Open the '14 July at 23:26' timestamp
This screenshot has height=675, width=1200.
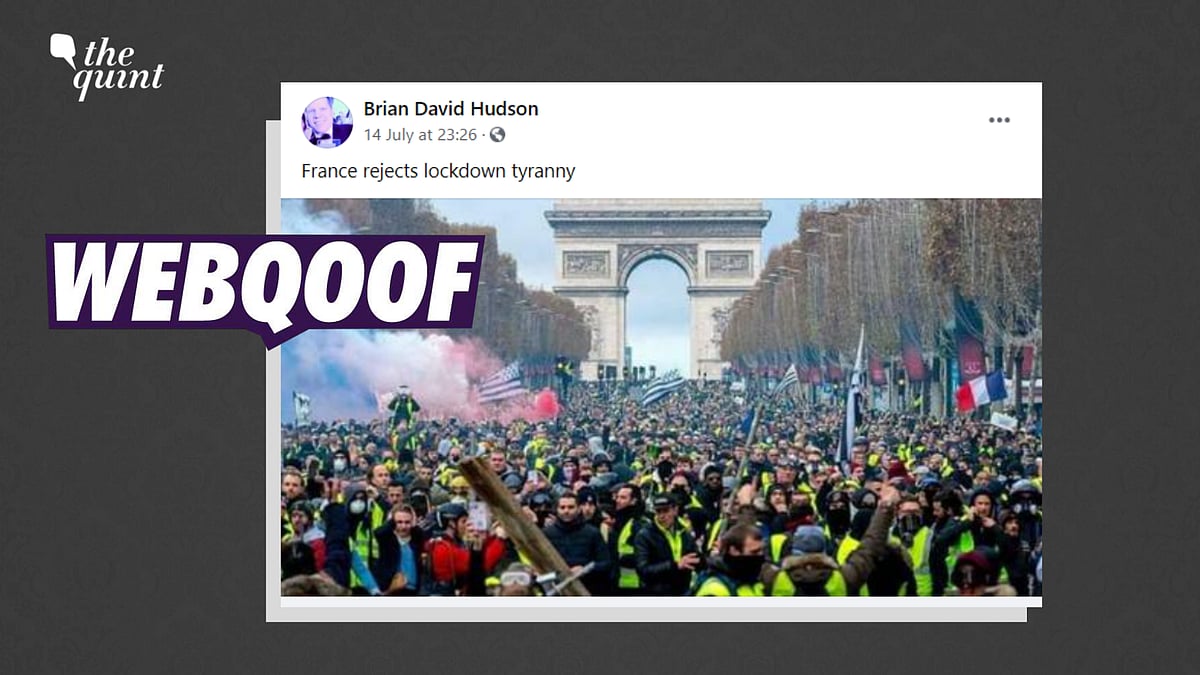point(420,135)
